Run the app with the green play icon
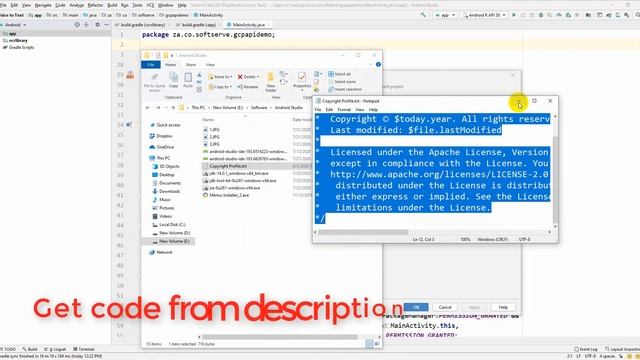This screenshot has height=360, width=640. click(x=514, y=15)
